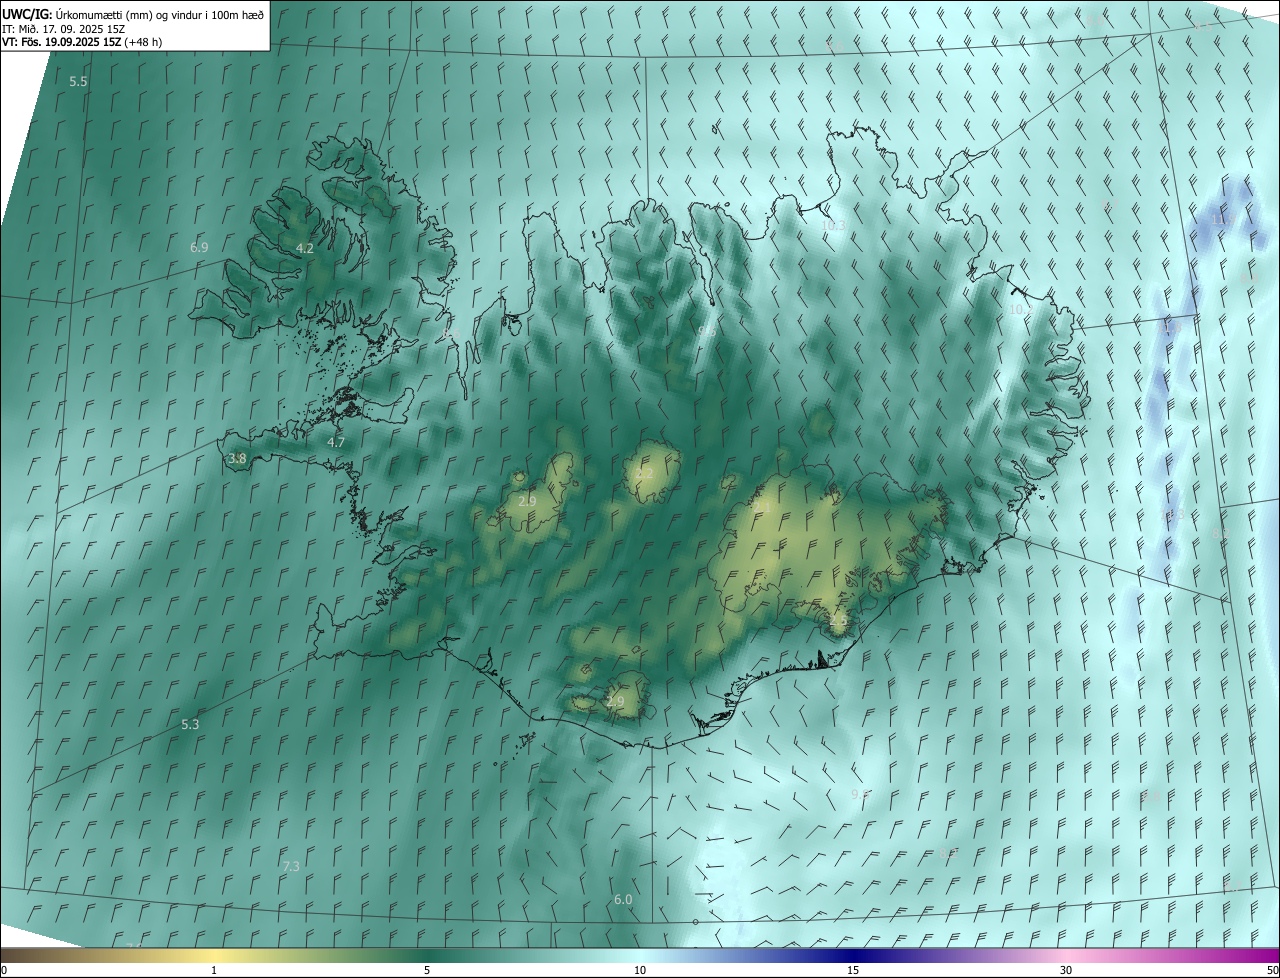Viewport: 1280px width, 978px height.
Task: Click the valid time line 'VT: Fös. 19.09.2025 15Z (+48 h)'
Action: [83, 42]
